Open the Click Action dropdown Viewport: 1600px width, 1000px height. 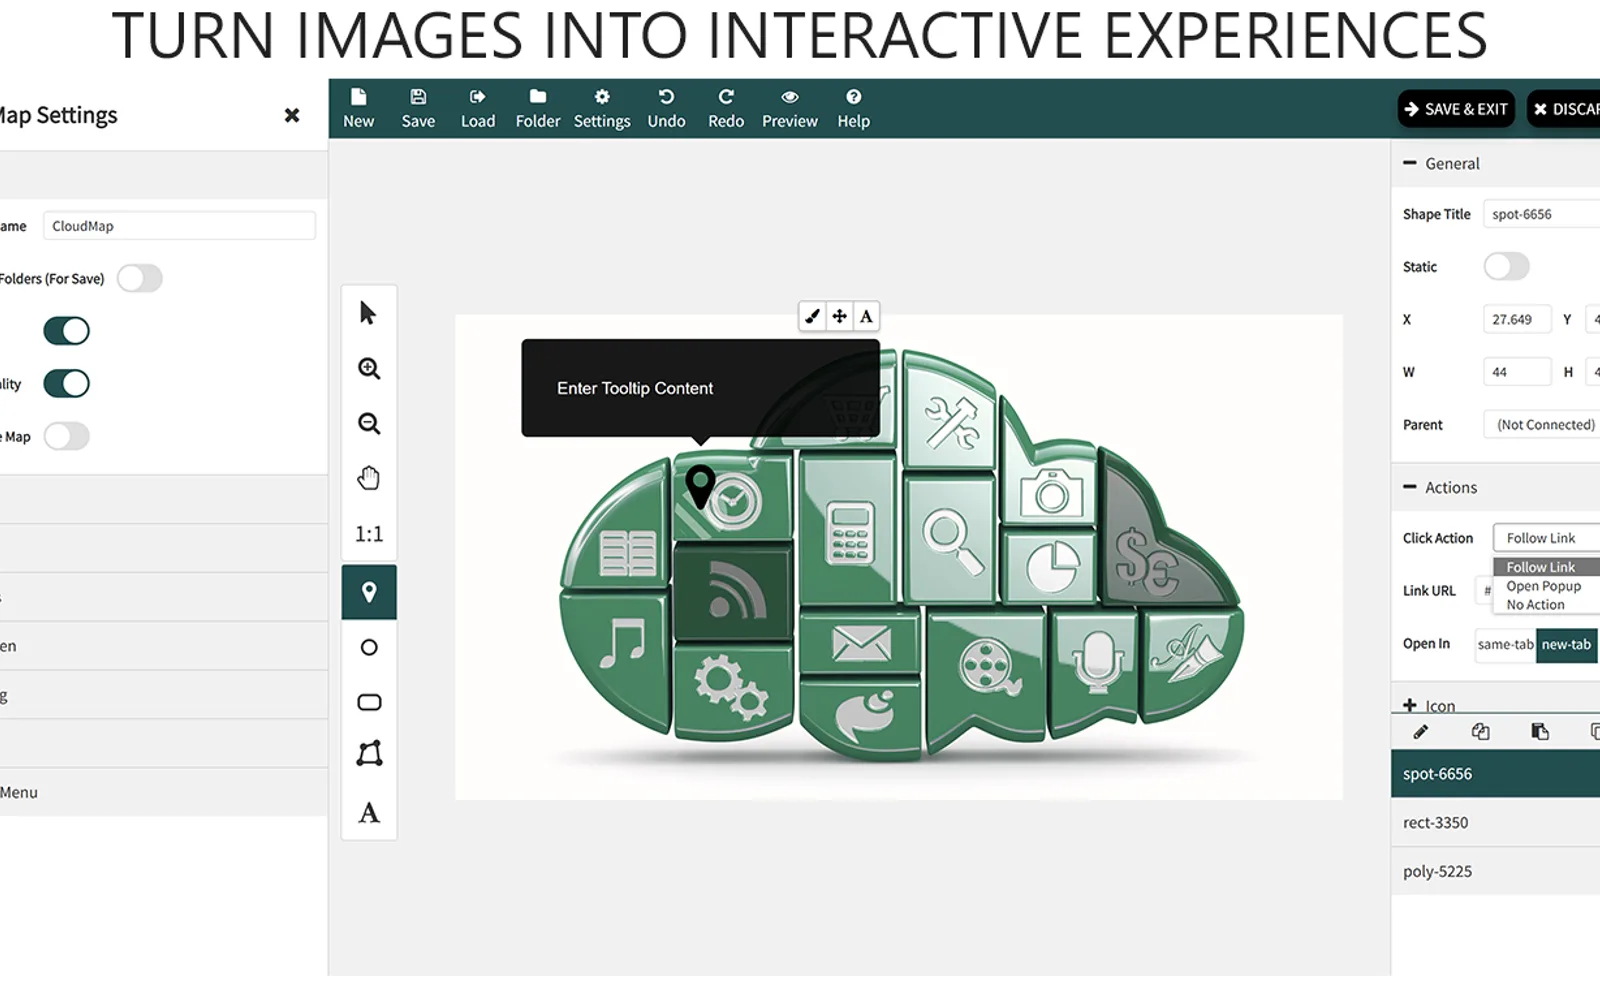(1546, 538)
